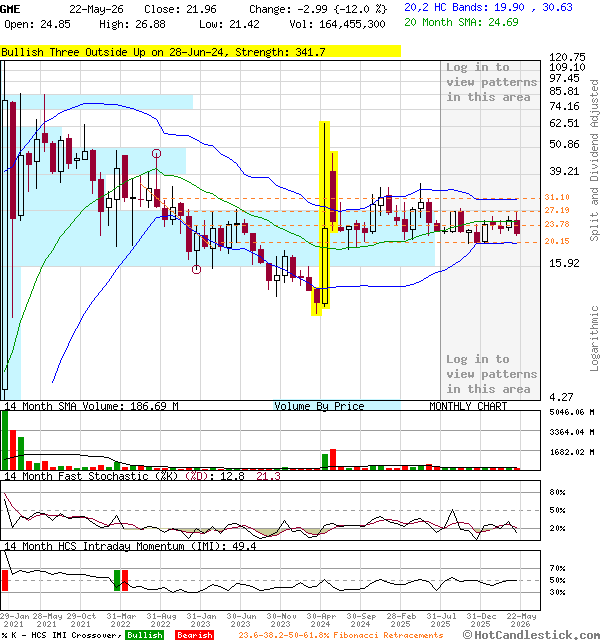The height and width of the screenshot is (640, 600).
Task: Click the '30-Apr 2024' date axis label
Action: click(x=321, y=620)
